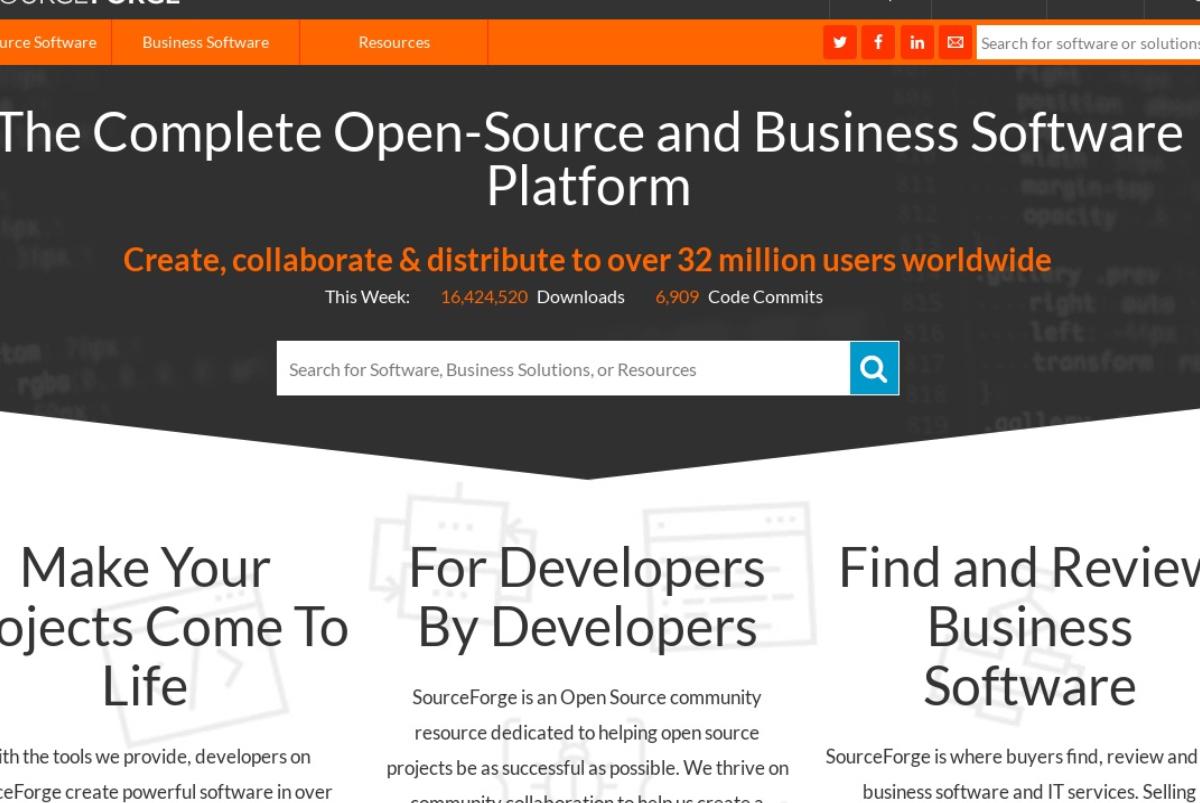The width and height of the screenshot is (1200, 803).
Task: Click the blue magnifier search button
Action: point(875,368)
